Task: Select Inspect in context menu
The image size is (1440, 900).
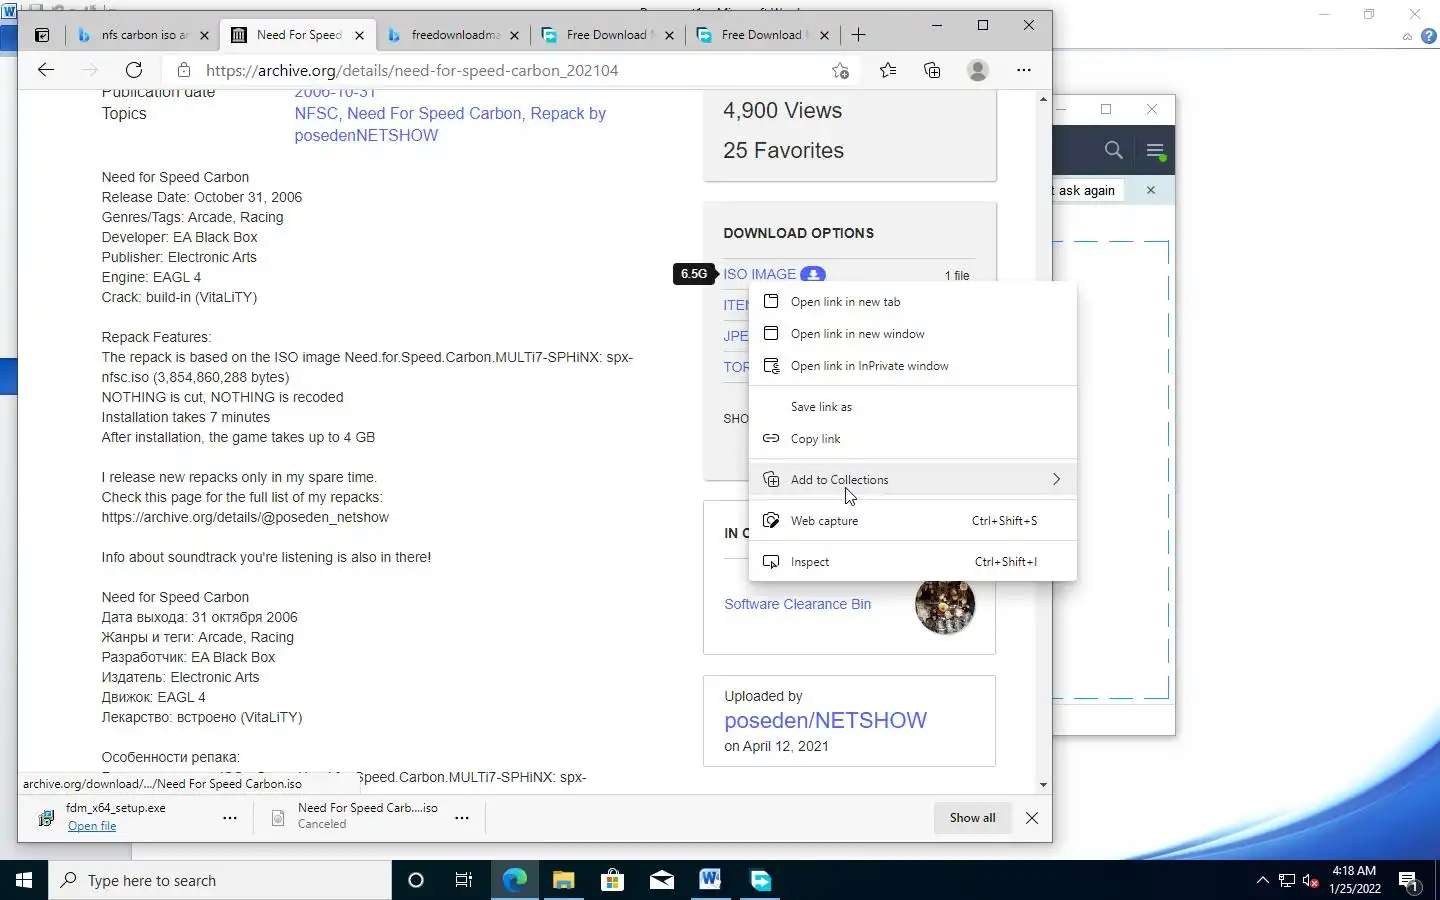Action: click(913, 562)
